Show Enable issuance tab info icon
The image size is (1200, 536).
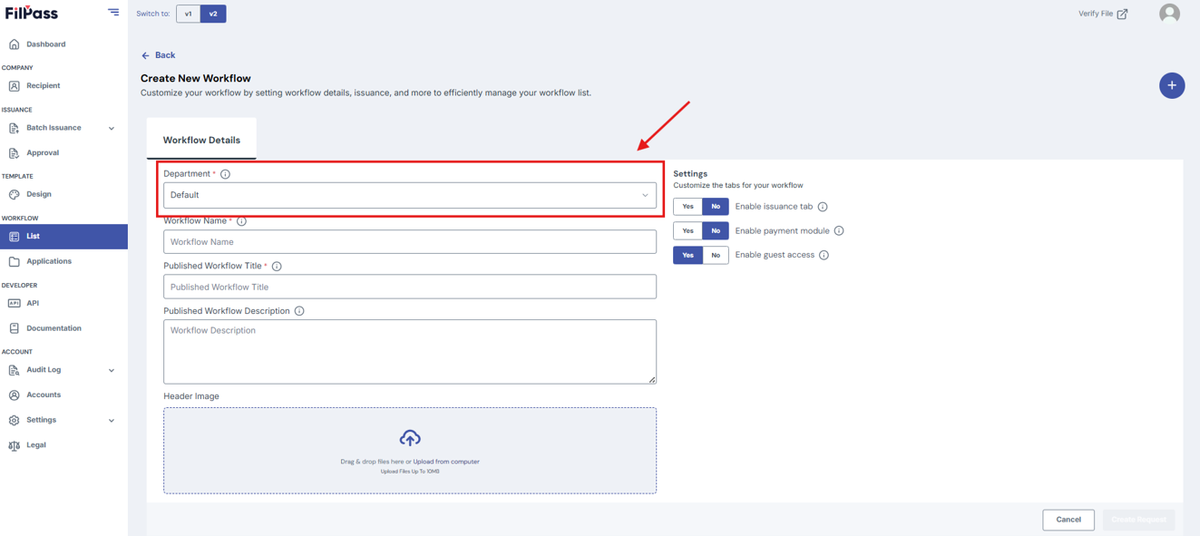tap(822, 207)
